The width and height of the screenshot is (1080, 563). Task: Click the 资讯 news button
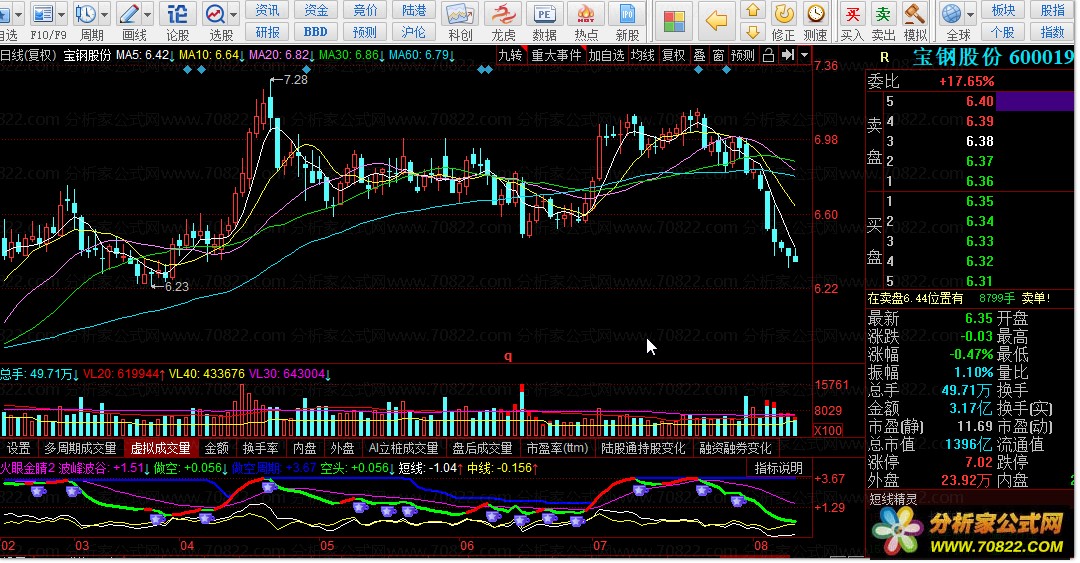pyautogui.click(x=267, y=10)
